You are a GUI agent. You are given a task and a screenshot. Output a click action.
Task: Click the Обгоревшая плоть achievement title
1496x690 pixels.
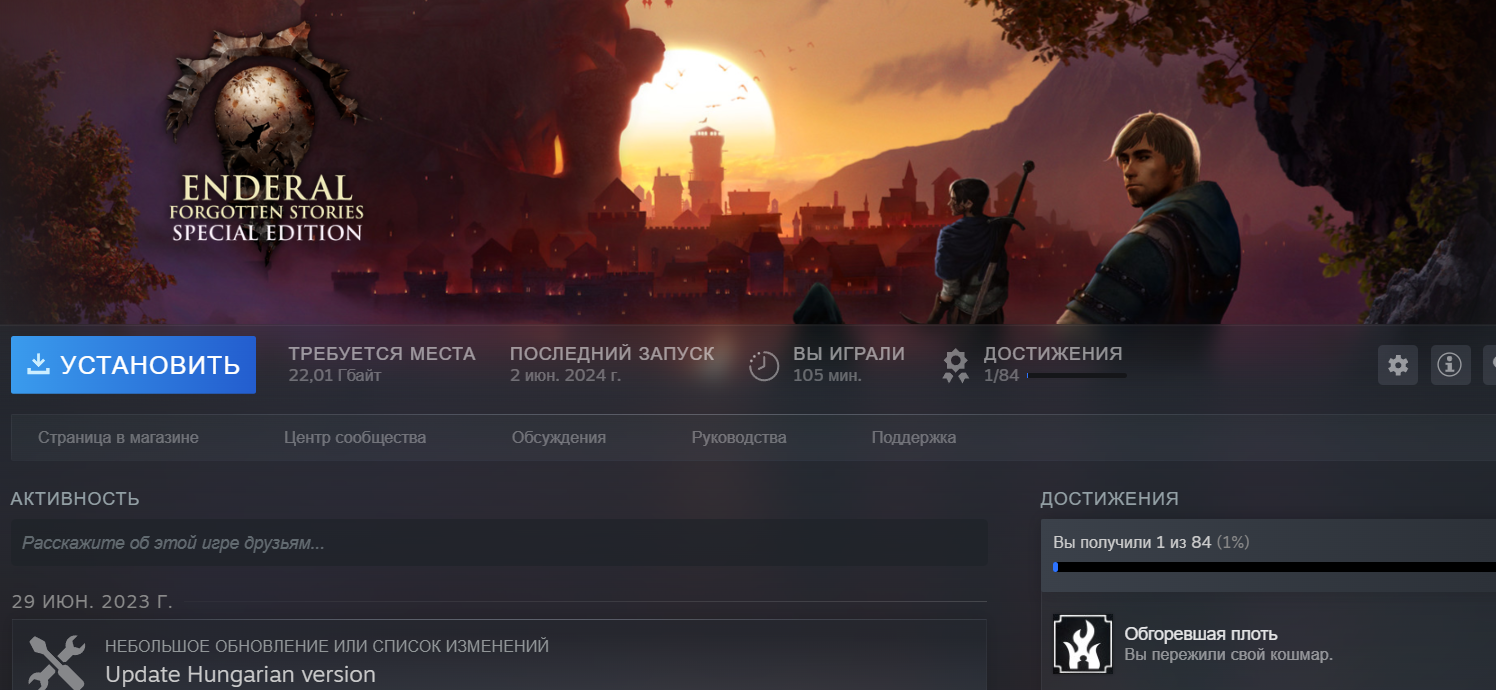pos(1201,634)
